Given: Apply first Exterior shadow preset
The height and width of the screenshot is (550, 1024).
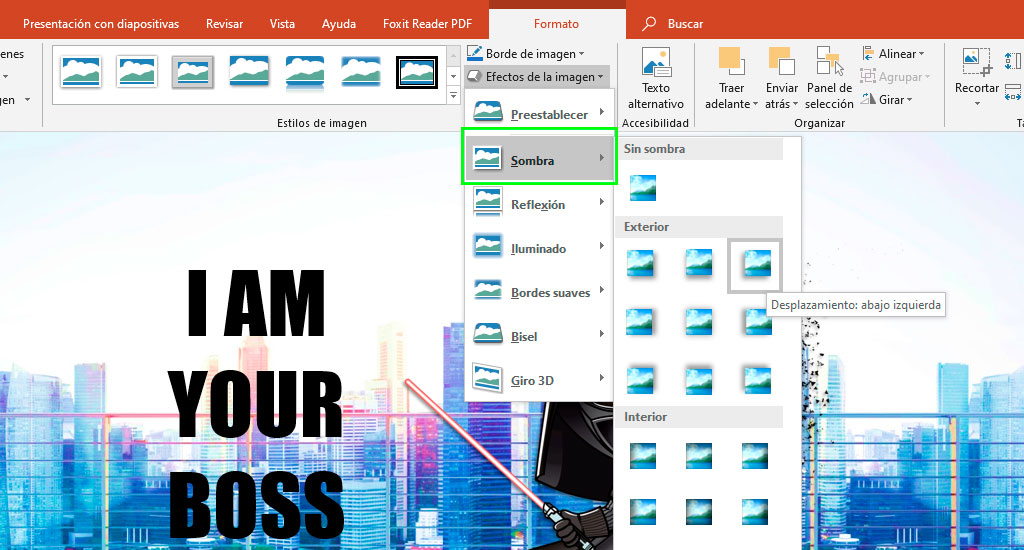Looking at the screenshot, I should tap(640, 264).
